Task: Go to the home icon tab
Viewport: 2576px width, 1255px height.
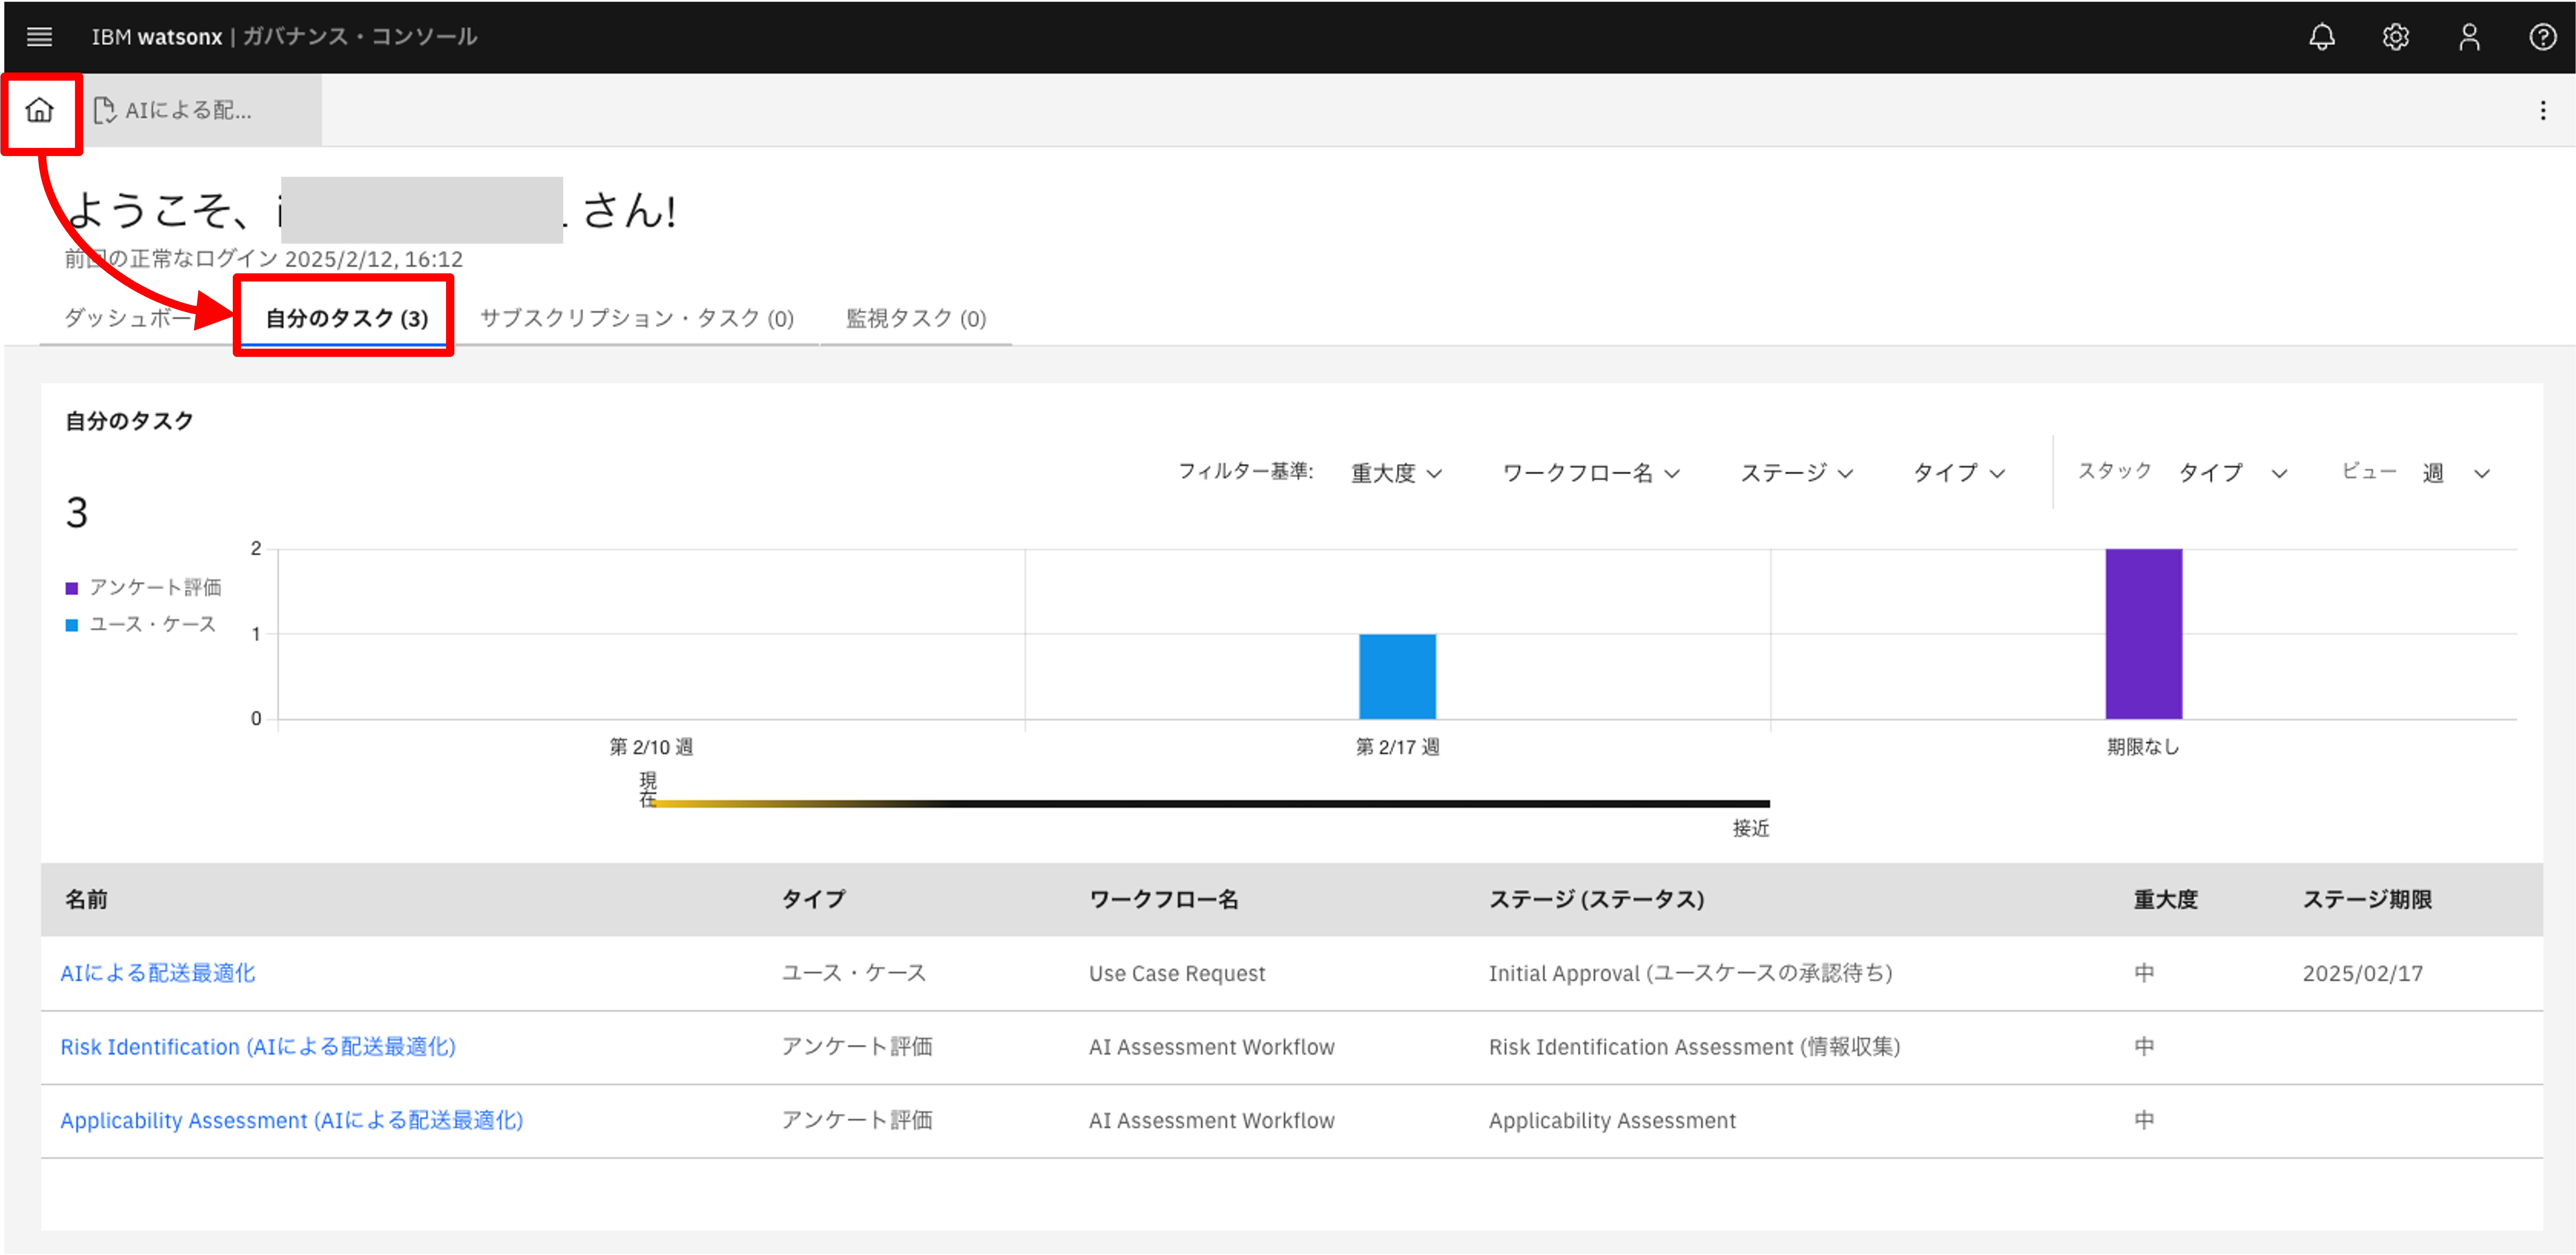Action: (x=40, y=110)
